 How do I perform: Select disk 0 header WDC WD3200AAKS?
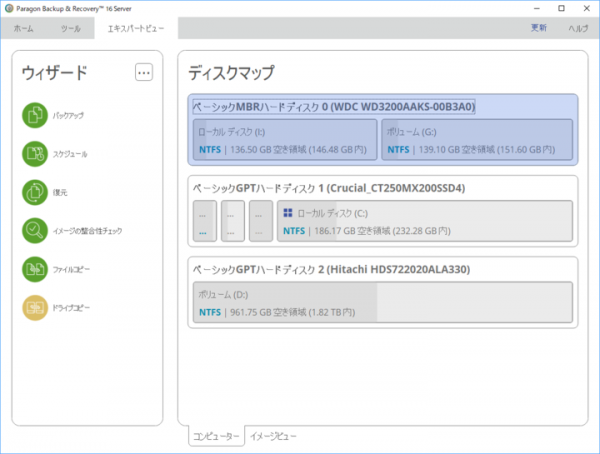(x=334, y=106)
